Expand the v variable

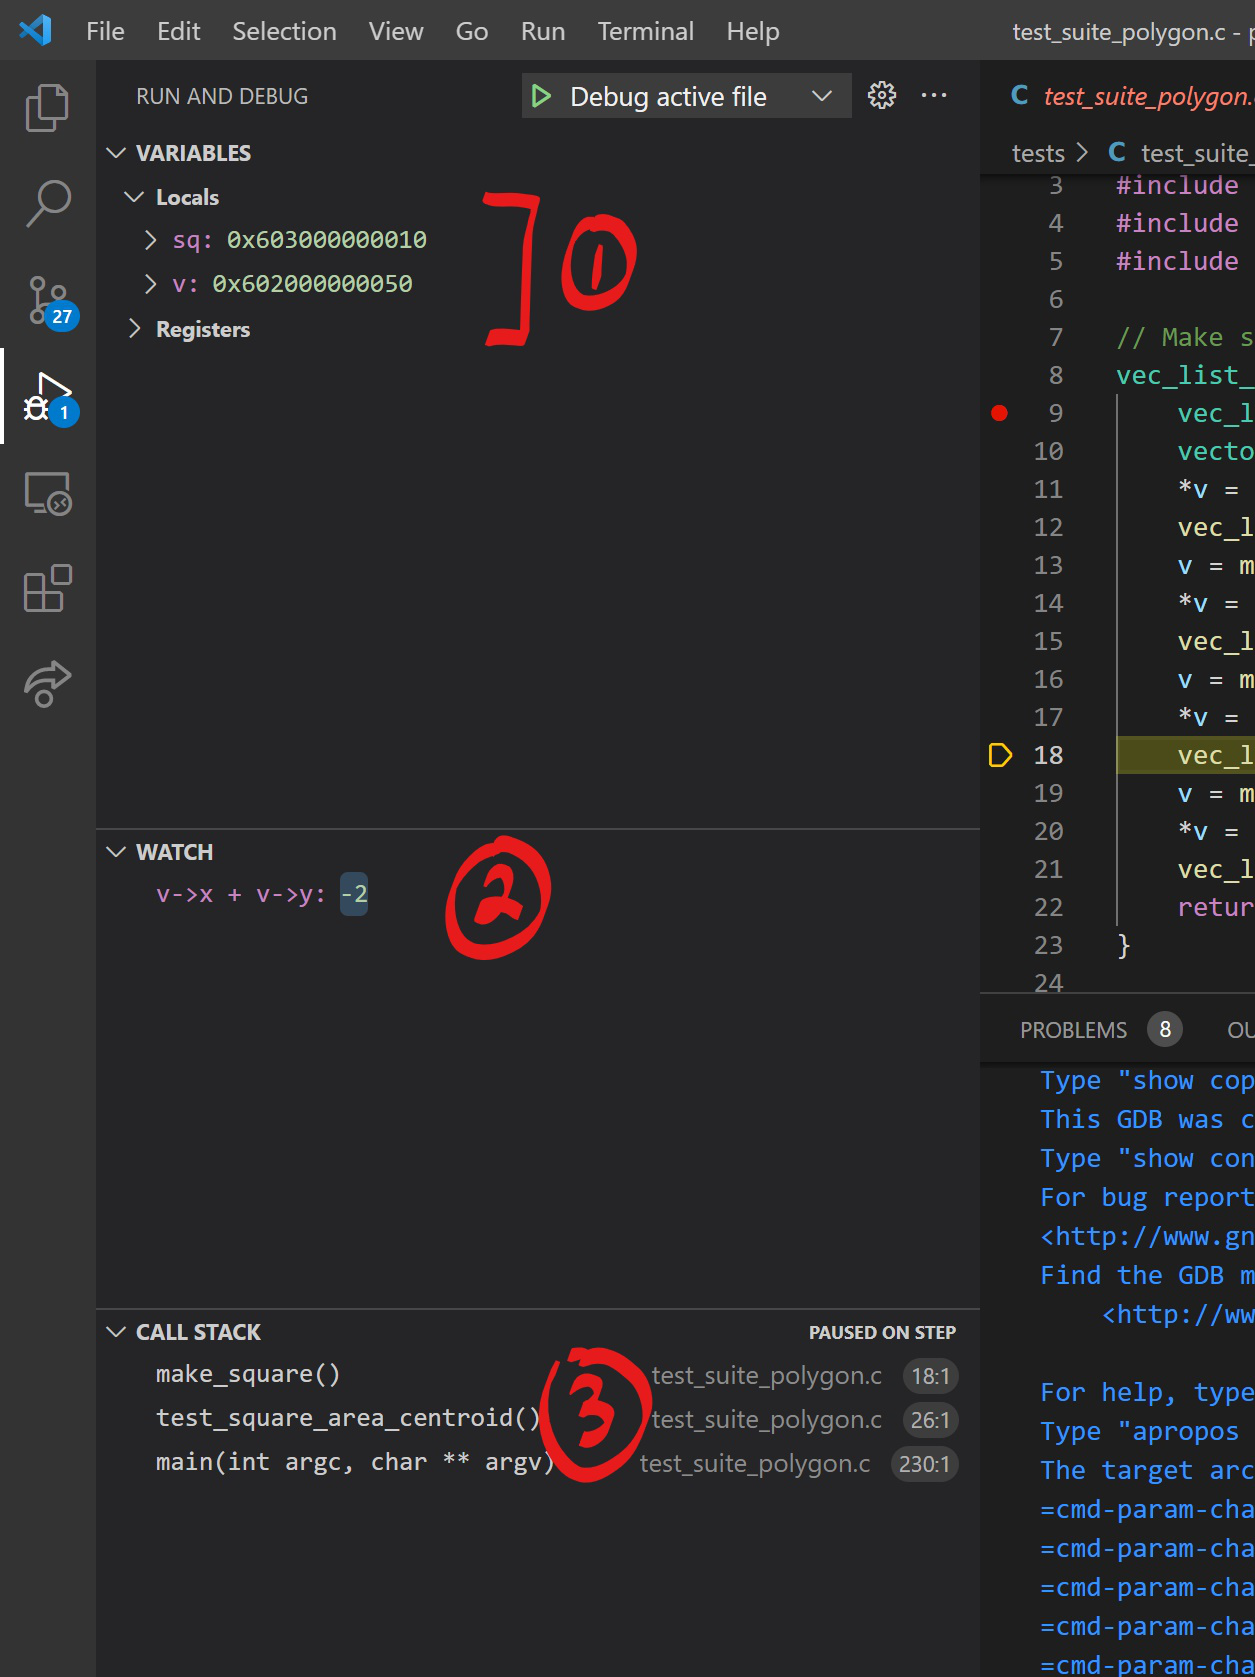150,284
